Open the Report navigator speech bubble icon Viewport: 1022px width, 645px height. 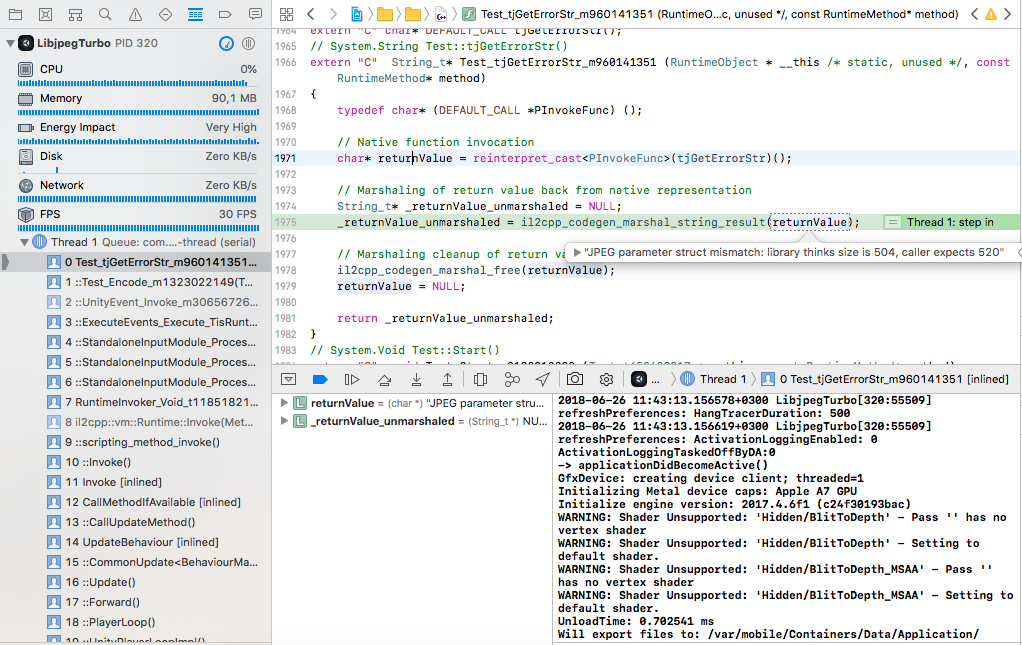click(x=254, y=13)
